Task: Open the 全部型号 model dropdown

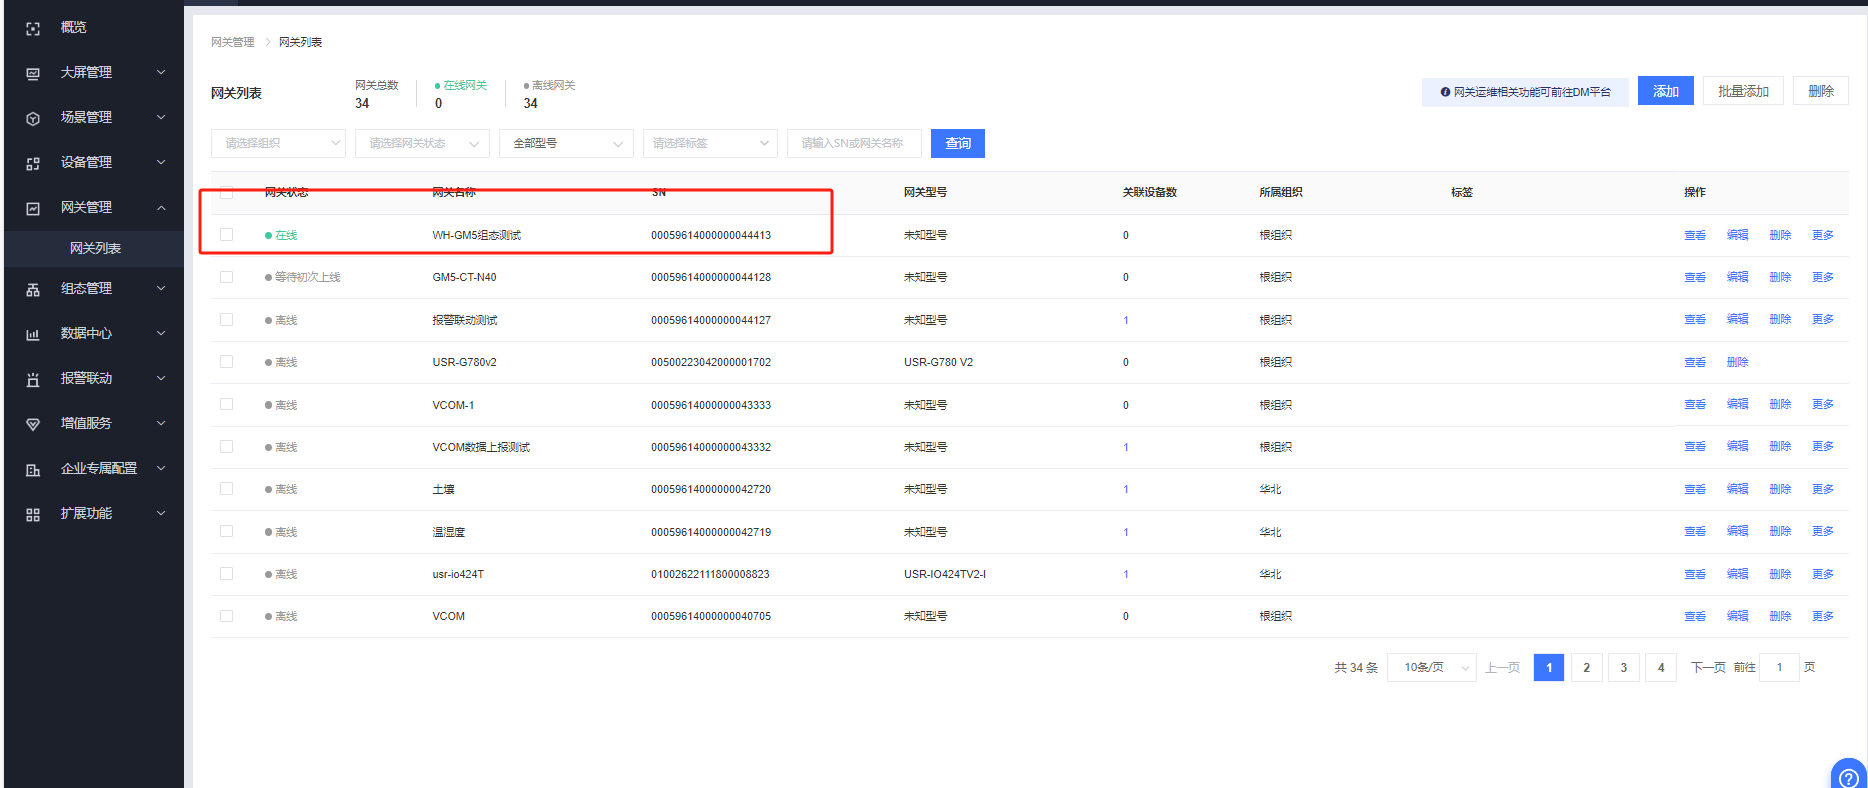Action: coord(566,144)
